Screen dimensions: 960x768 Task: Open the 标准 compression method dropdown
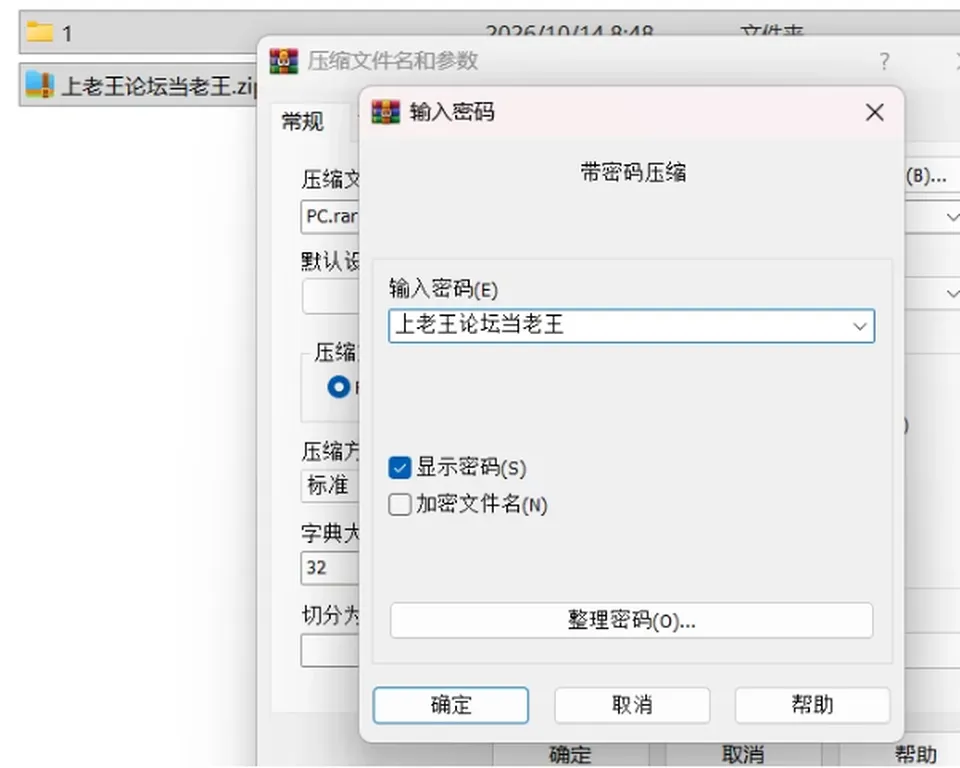330,486
